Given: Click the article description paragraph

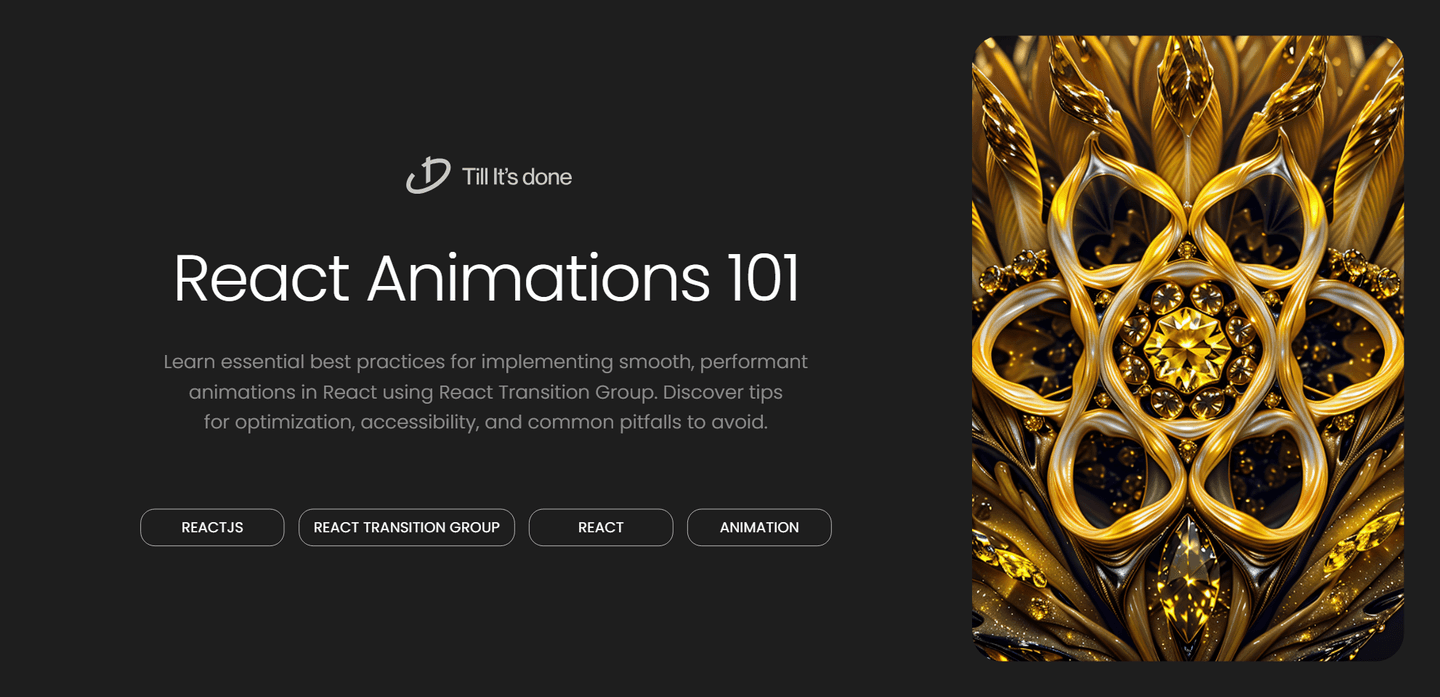Looking at the screenshot, I should (487, 391).
